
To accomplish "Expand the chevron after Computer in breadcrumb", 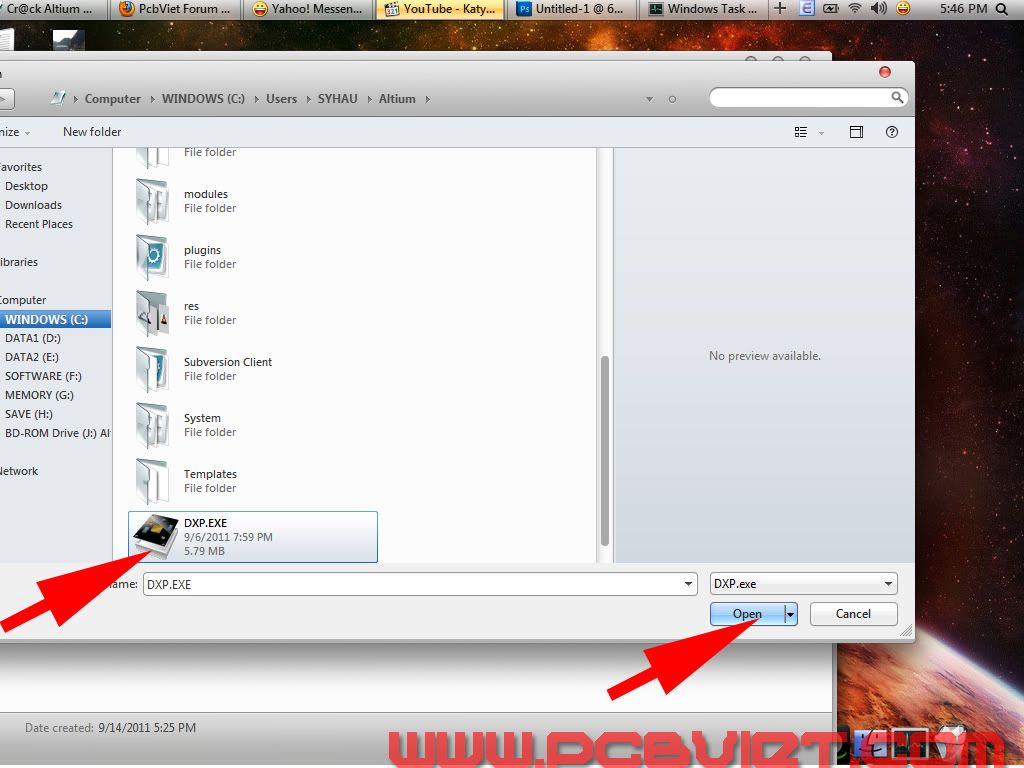I will click(x=152, y=99).
